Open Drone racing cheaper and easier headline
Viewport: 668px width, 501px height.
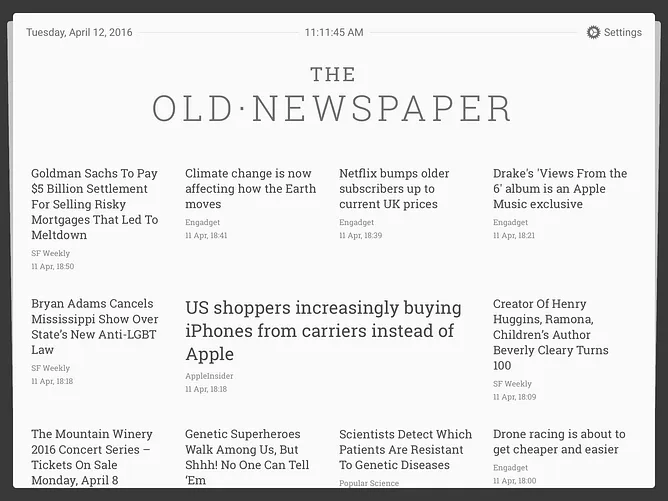click(x=559, y=442)
